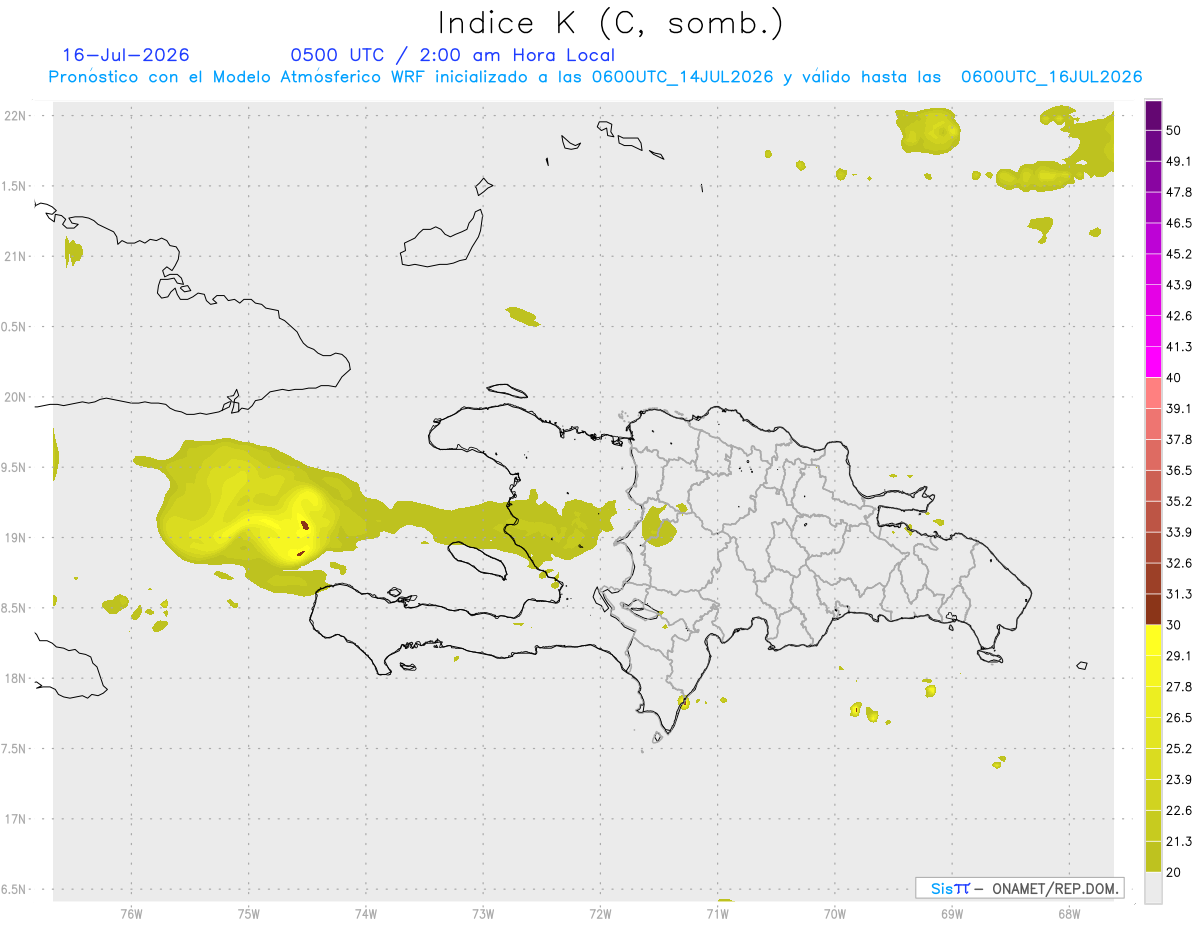Click the brown legend swatch between 30 and 31.3
This screenshot has width=1200, height=927.
point(1153,609)
